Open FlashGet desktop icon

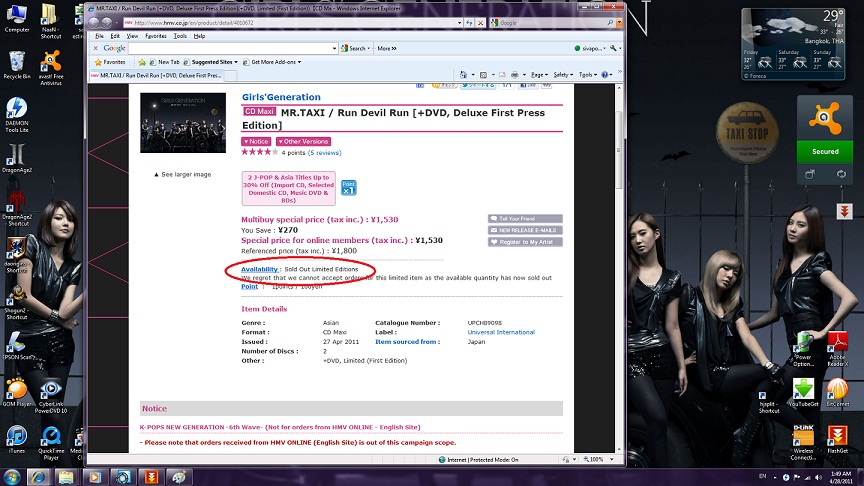click(x=837, y=439)
